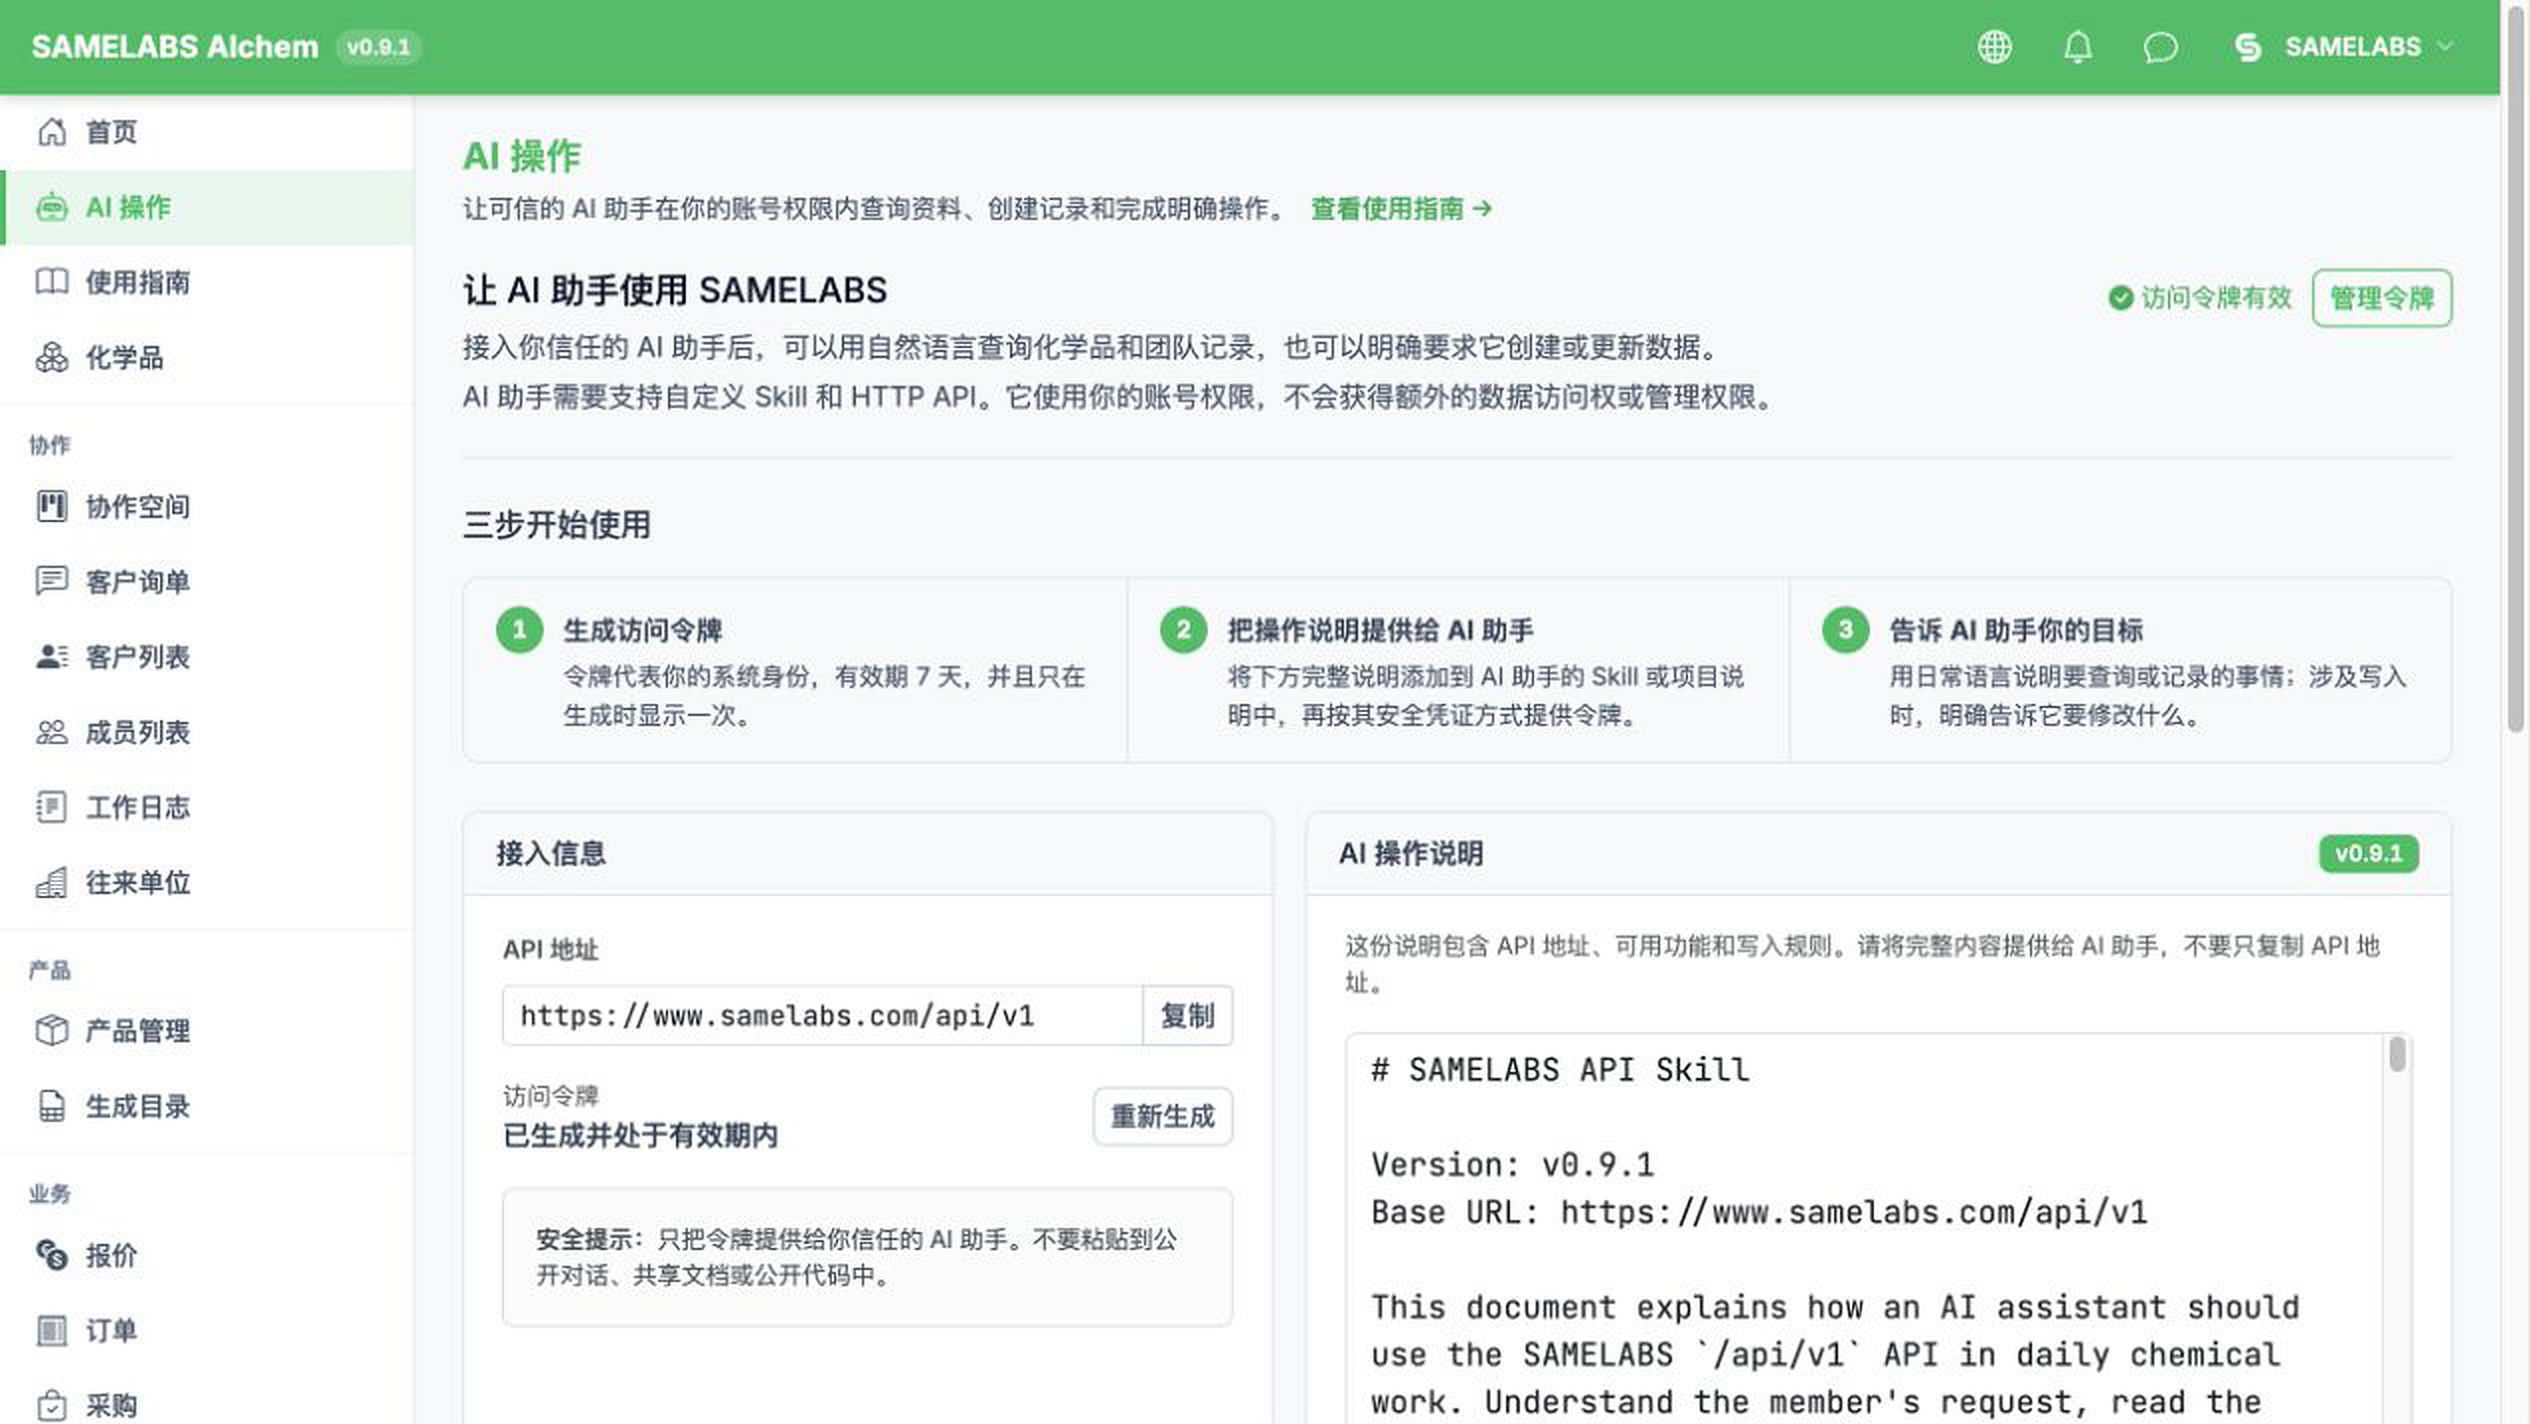Open 协作空间 sidebar item
This screenshot has width=2530, height=1424.
point(207,506)
